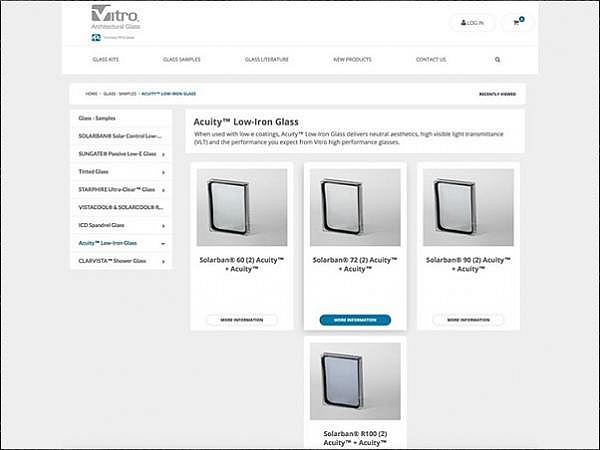This screenshot has width=600, height=450.
Task: Click the LOG IN button
Action: click(472, 23)
